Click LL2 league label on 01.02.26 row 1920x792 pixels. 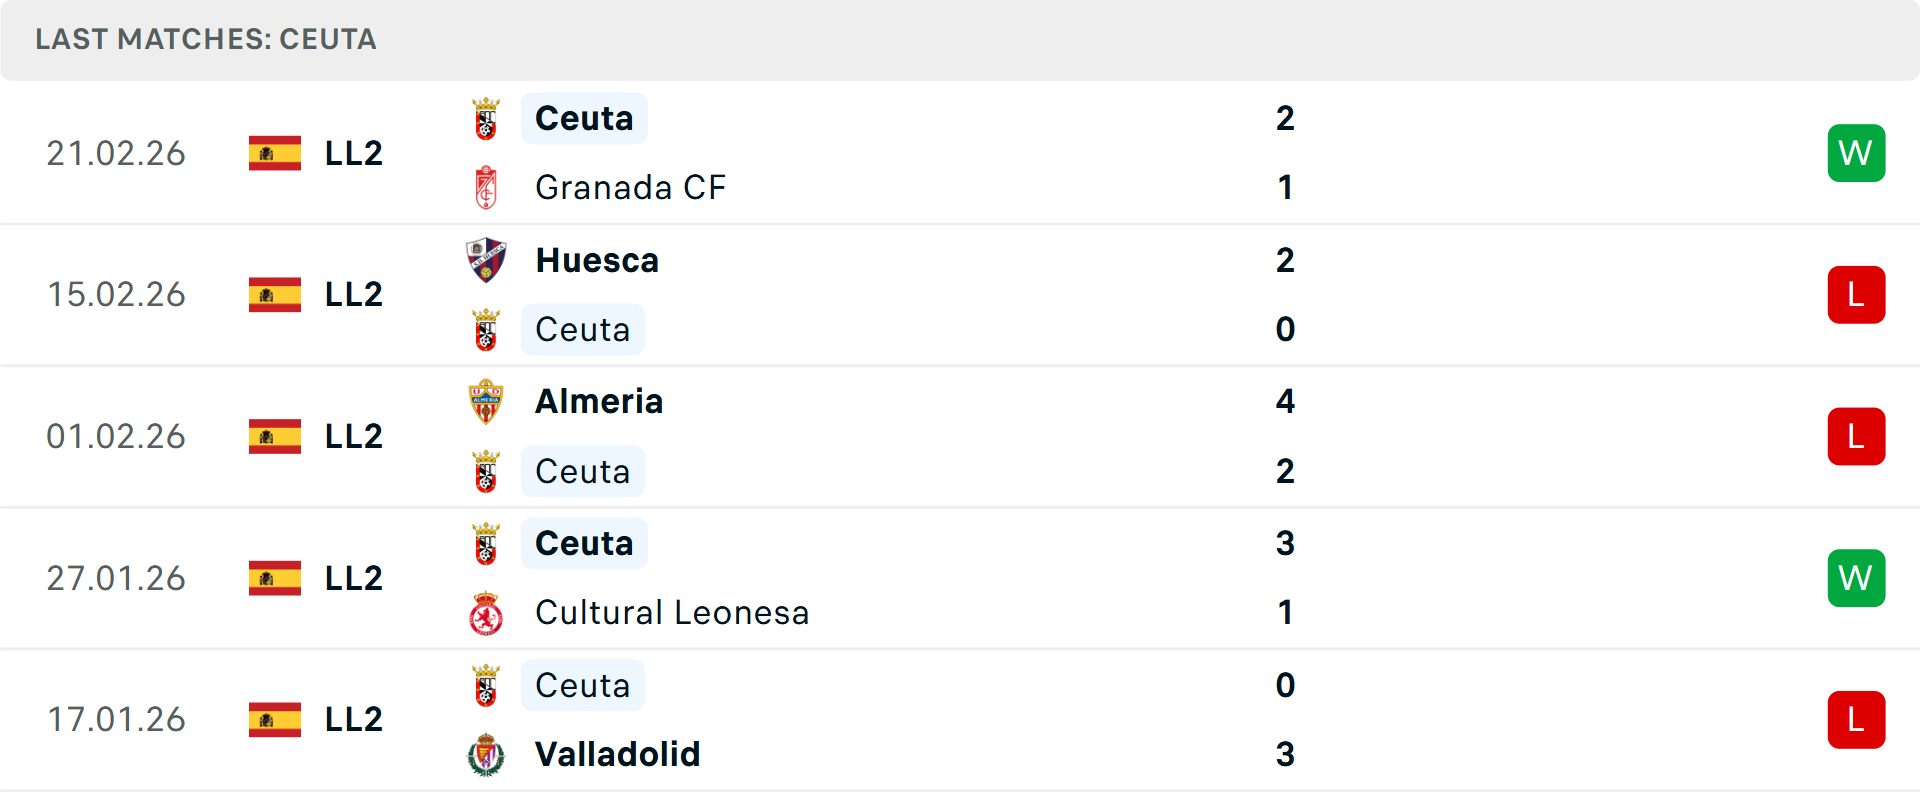click(x=354, y=437)
